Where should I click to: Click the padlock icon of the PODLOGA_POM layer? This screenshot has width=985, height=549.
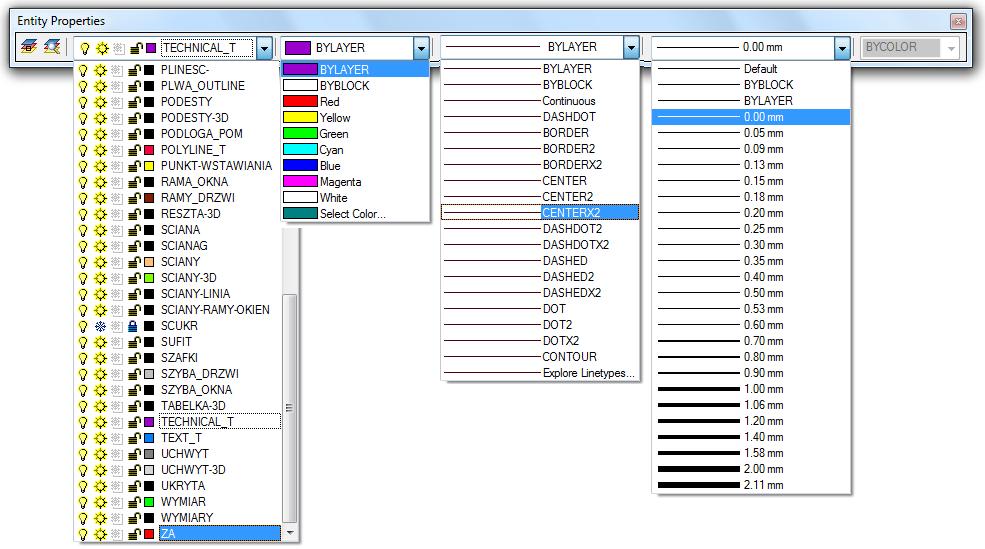134,134
